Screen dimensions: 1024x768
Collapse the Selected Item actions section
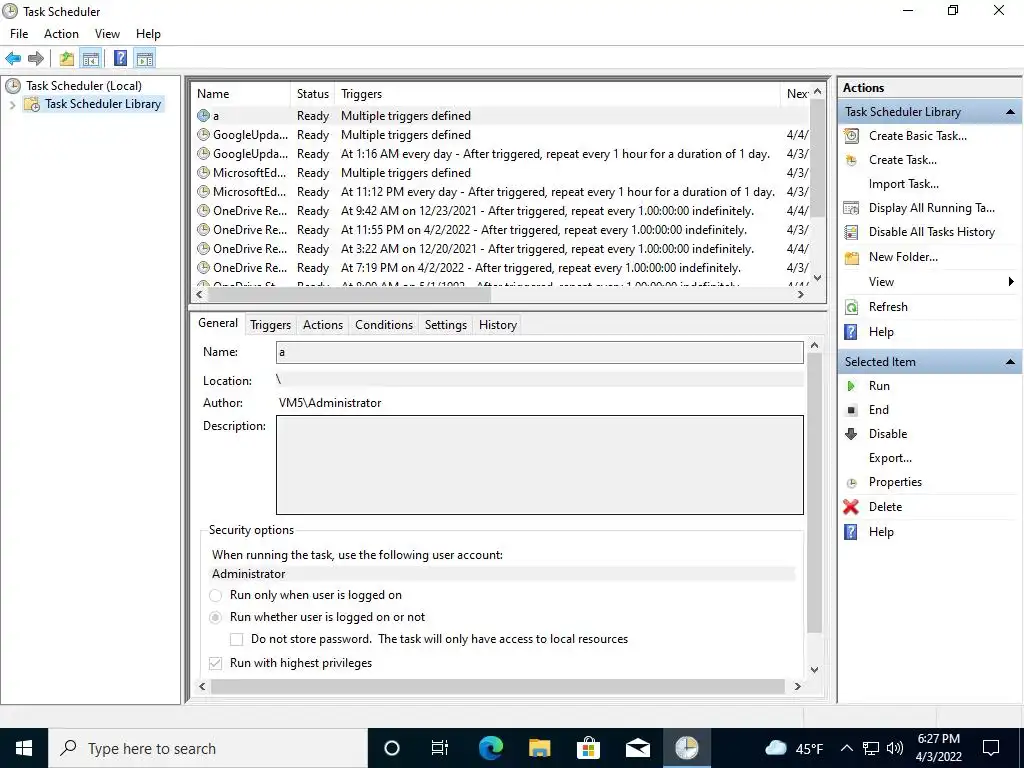click(x=1010, y=362)
